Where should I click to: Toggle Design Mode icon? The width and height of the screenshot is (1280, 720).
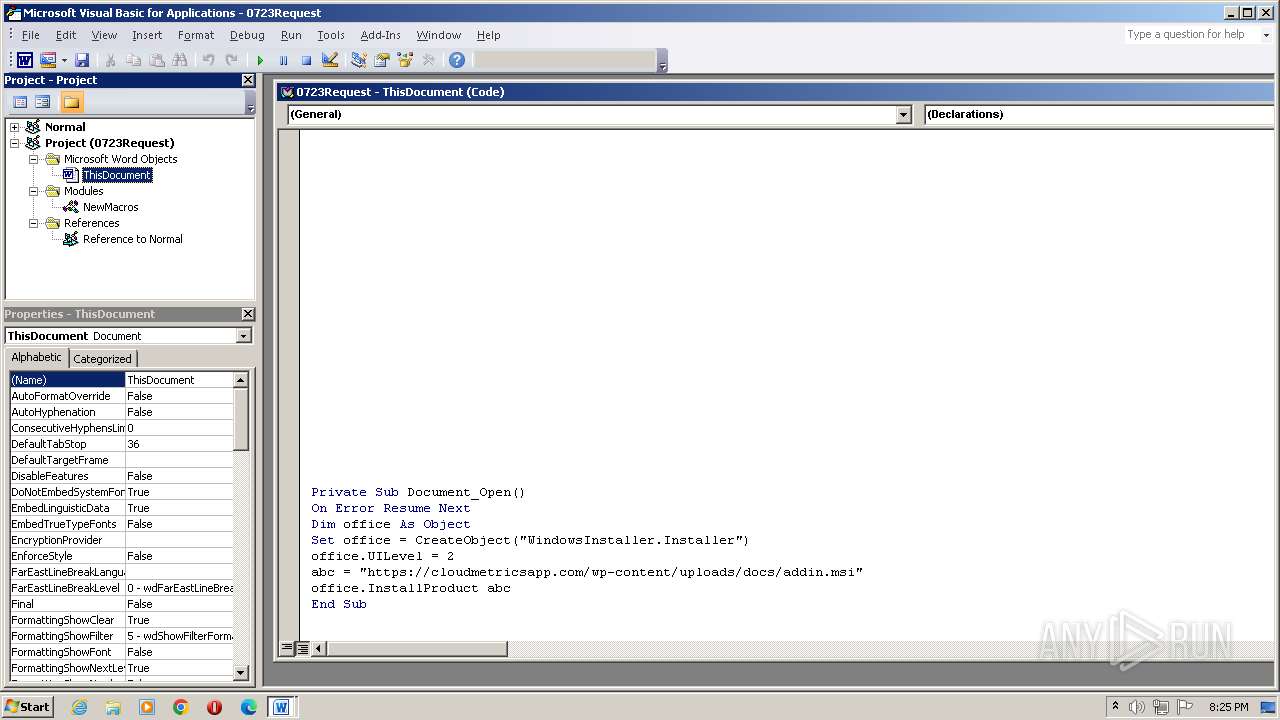pos(330,60)
